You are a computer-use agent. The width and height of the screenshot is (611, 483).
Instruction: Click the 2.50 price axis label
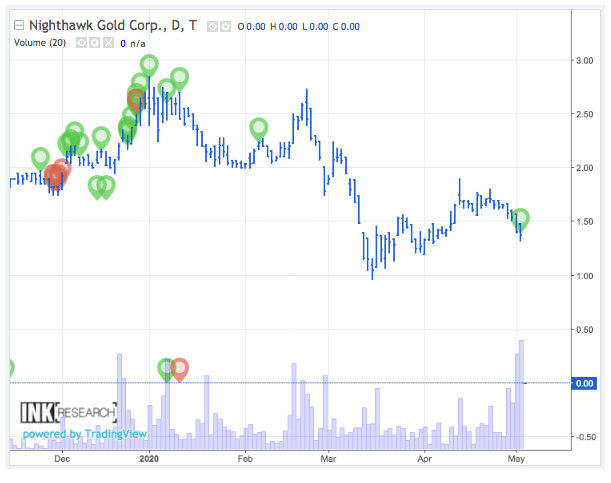585,115
